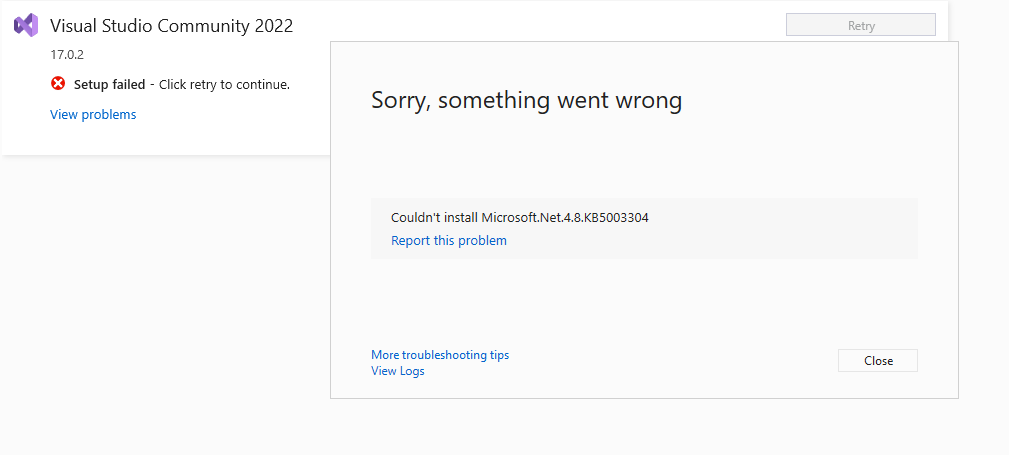This screenshot has height=455, width=1009.
Task: Open the More troubleshooting tips link
Action: (440, 355)
